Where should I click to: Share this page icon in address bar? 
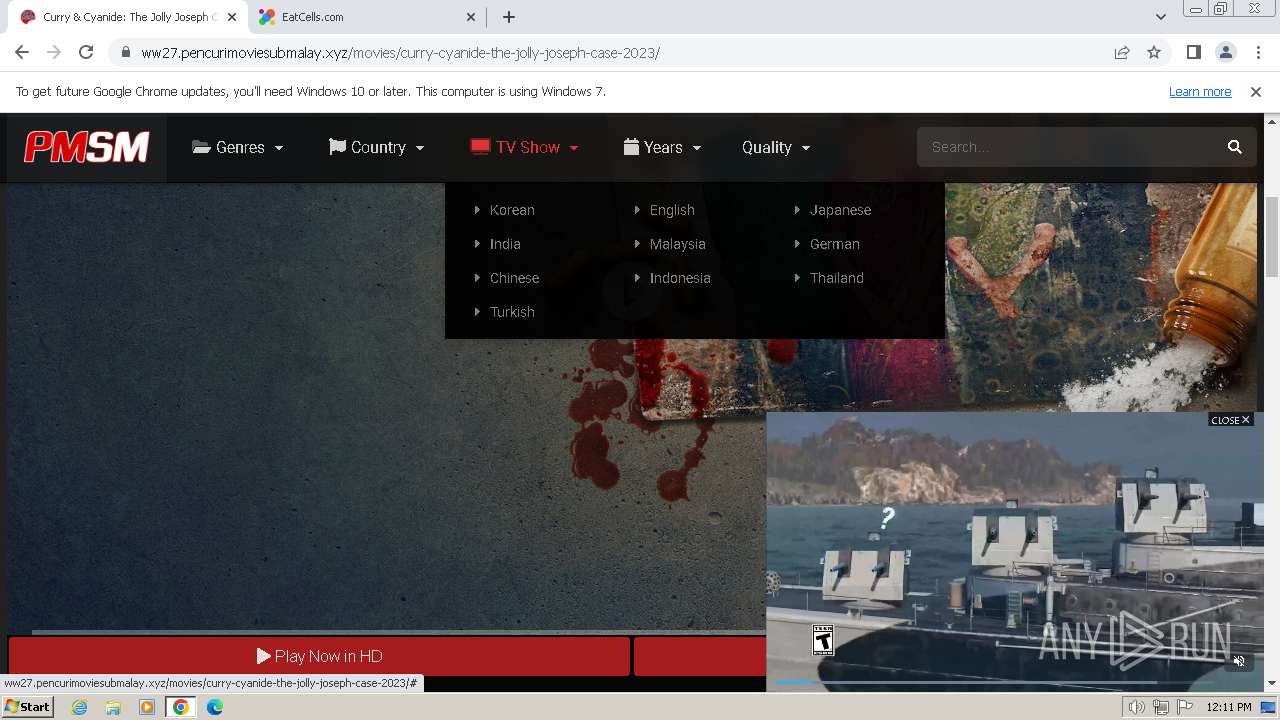point(1122,52)
